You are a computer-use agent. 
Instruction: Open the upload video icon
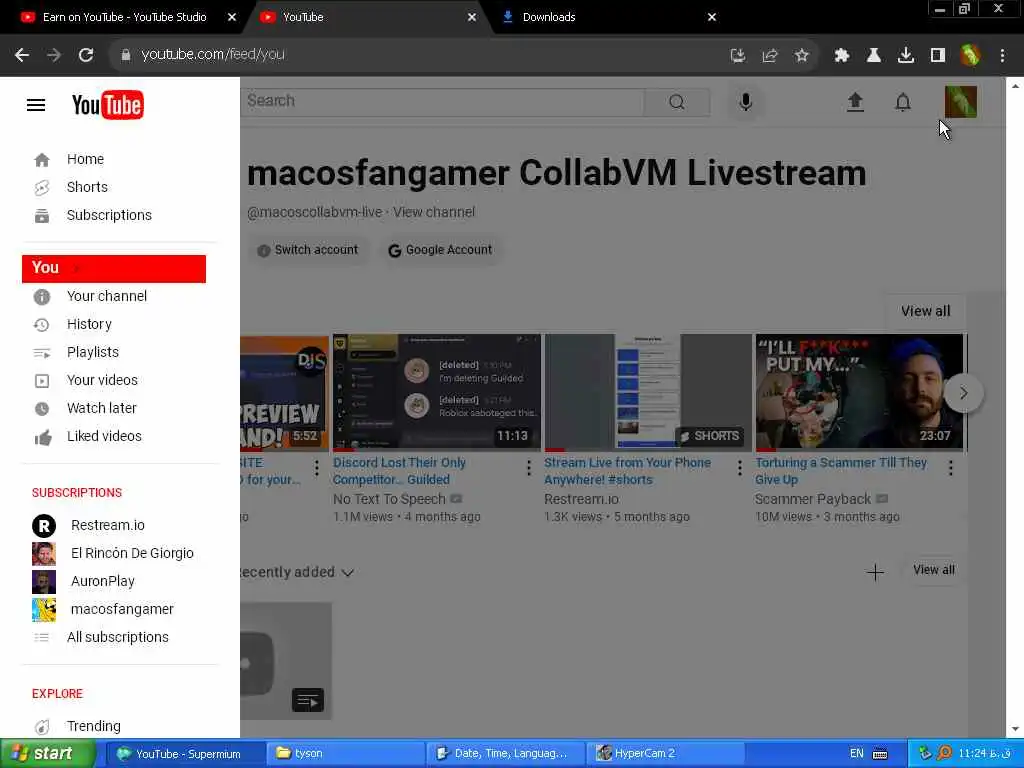pyautogui.click(x=855, y=102)
